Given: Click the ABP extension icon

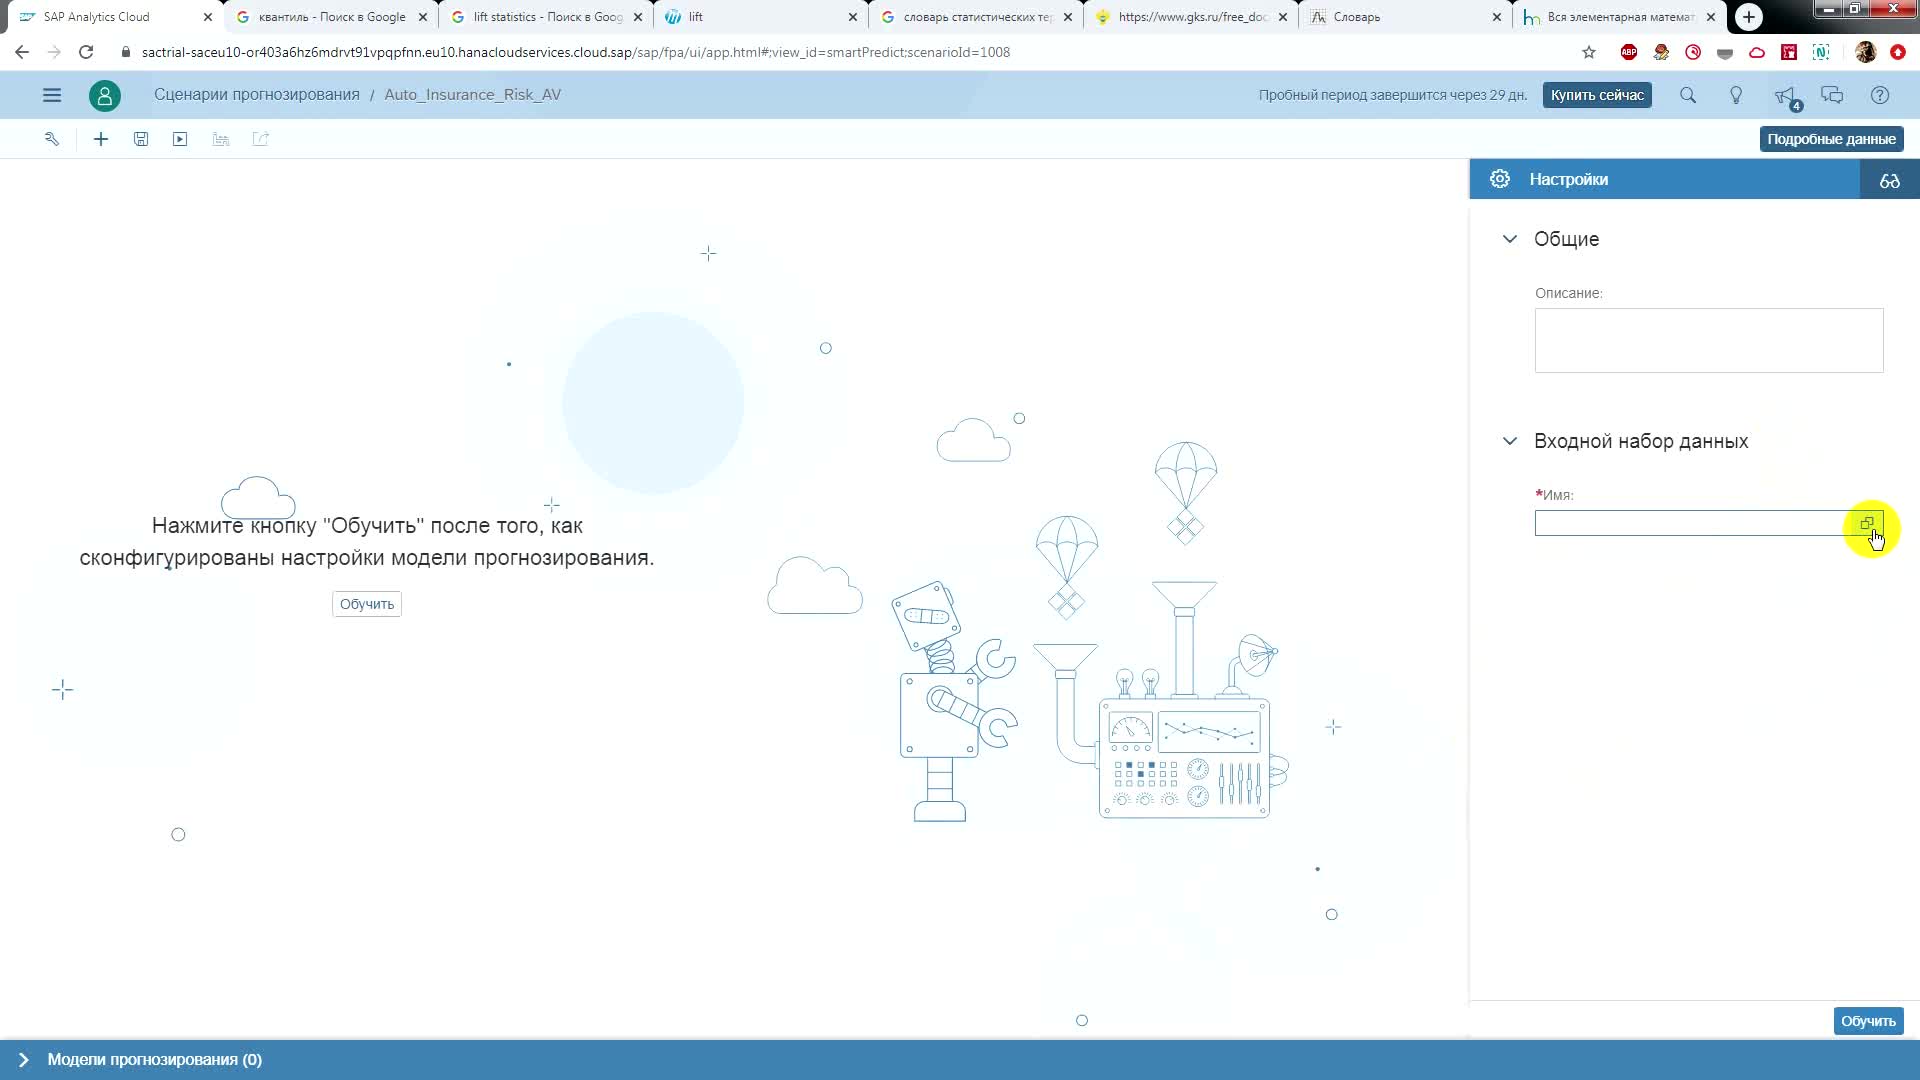Looking at the screenshot, I should click(x=1629, y=52).
